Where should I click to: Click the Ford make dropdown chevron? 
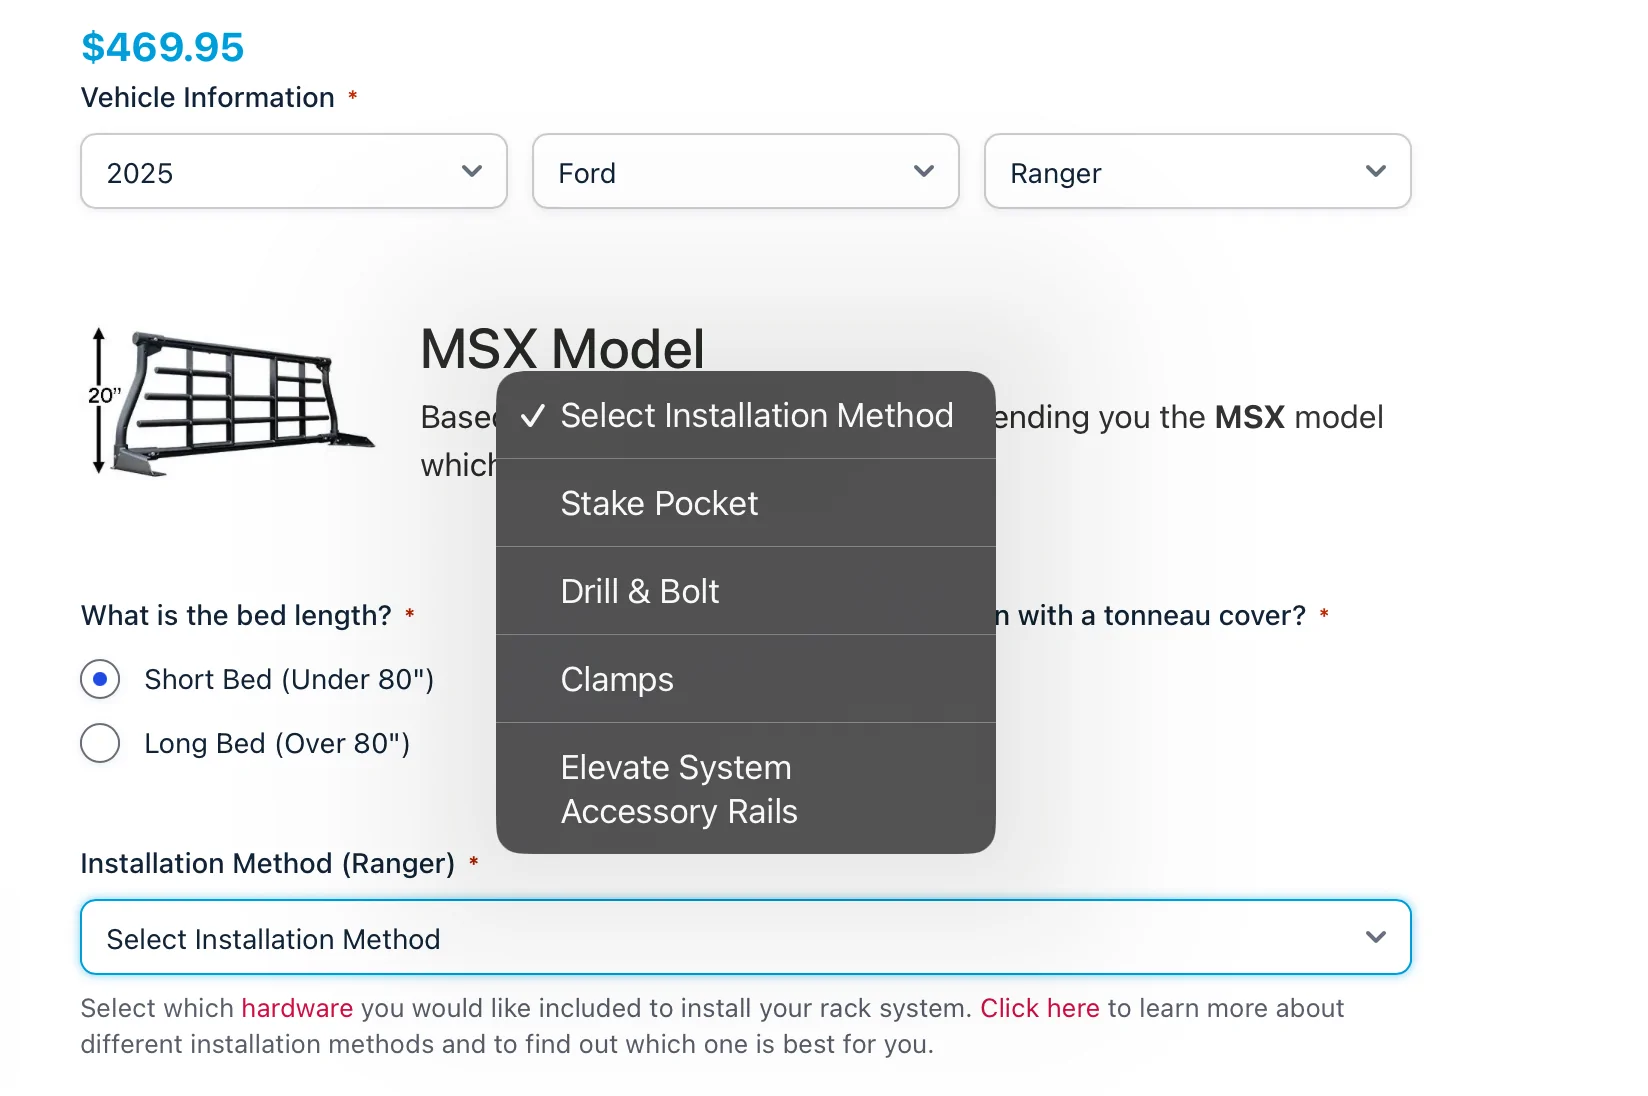(924, 171)
